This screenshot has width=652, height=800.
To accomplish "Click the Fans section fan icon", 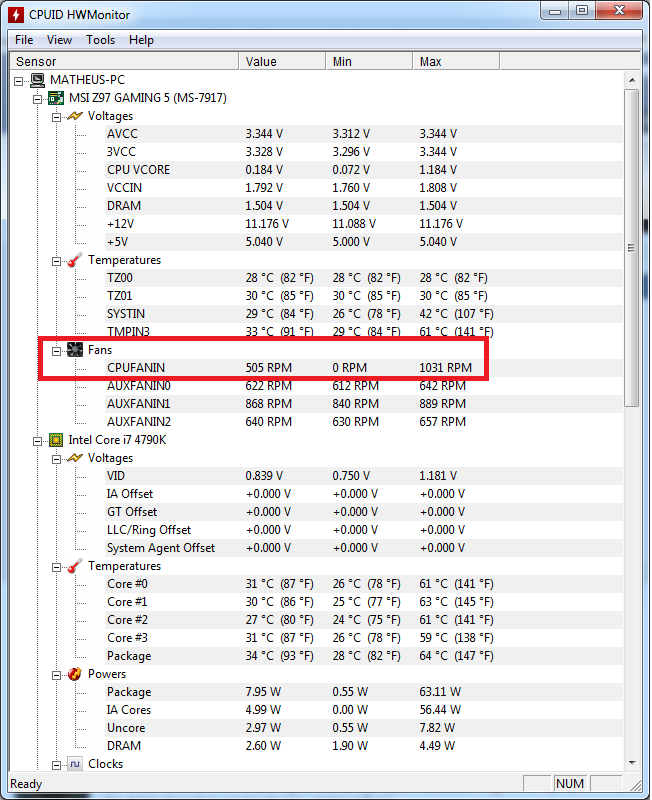I will [x=75, y=350].
